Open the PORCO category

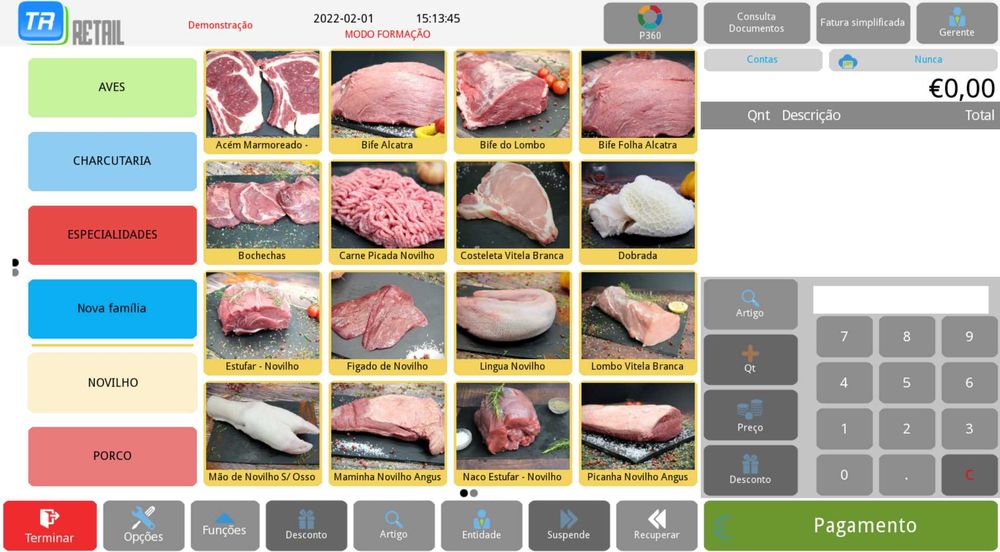[112, 456]
